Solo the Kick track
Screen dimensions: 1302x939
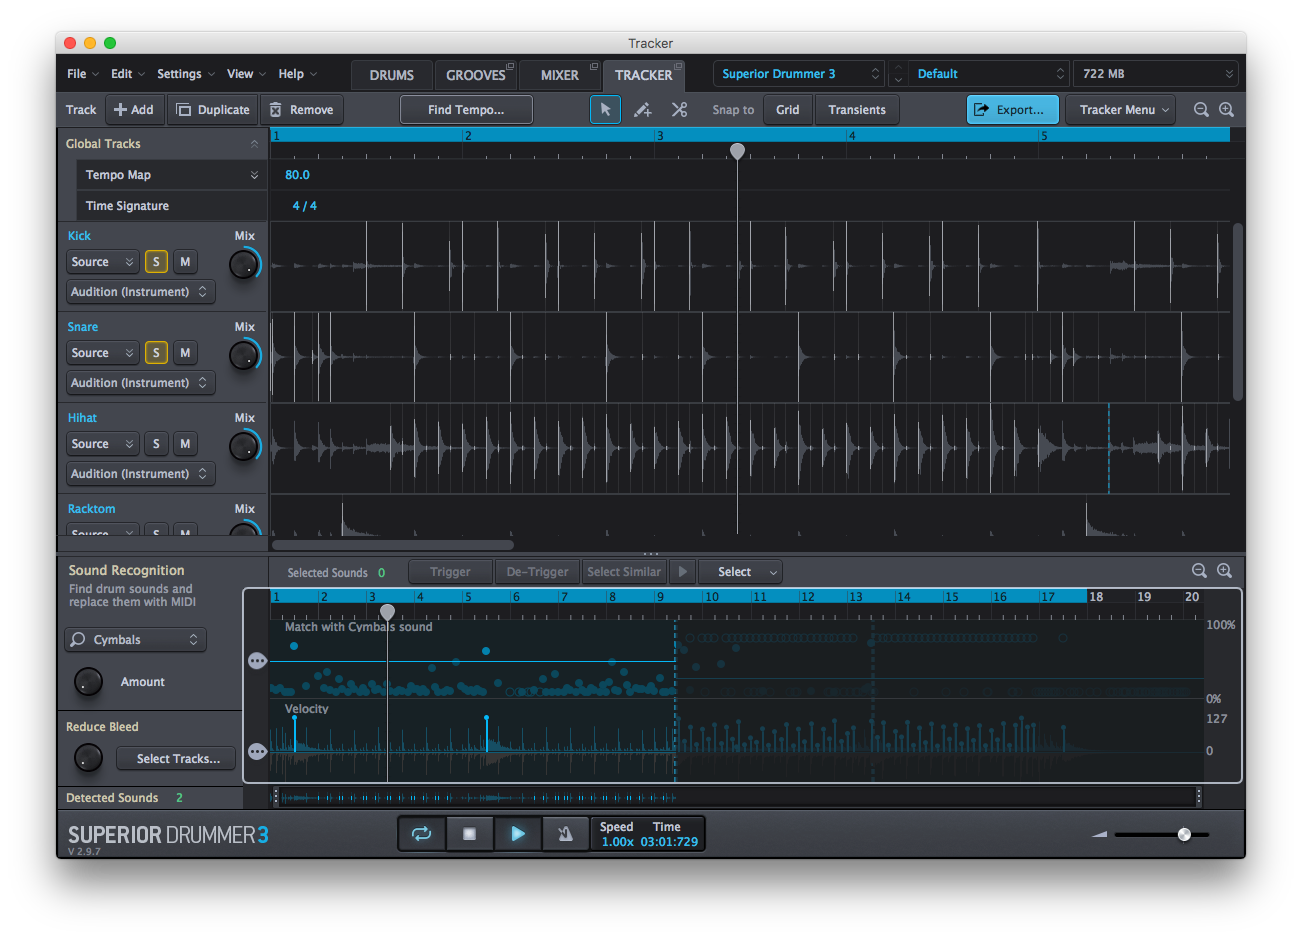click(x=156, y=262)
